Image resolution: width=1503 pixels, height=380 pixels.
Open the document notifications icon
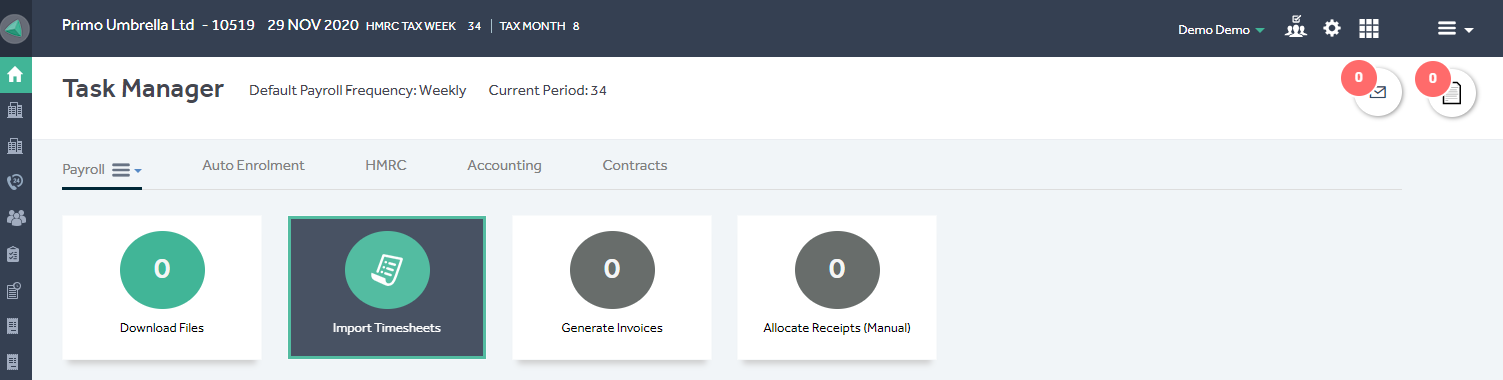click(1452, 93)
